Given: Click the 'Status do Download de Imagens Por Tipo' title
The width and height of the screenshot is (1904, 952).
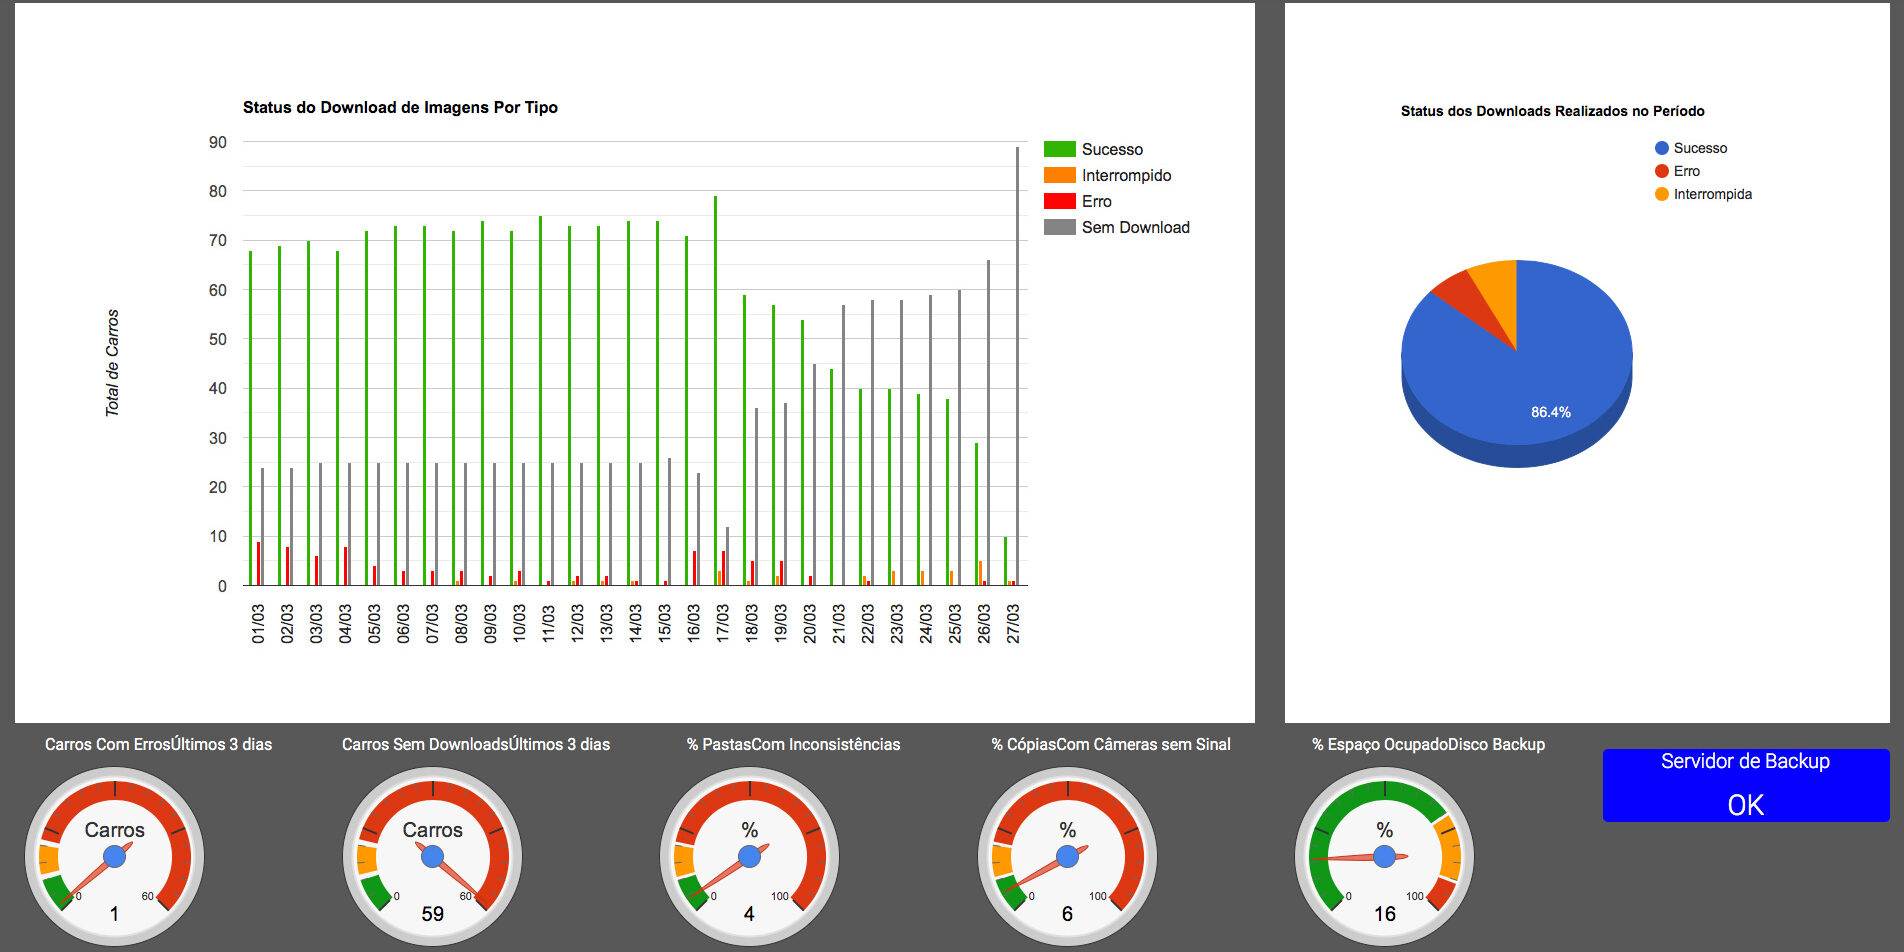Looking at the screenshot, I should click(x=400, y=107).
